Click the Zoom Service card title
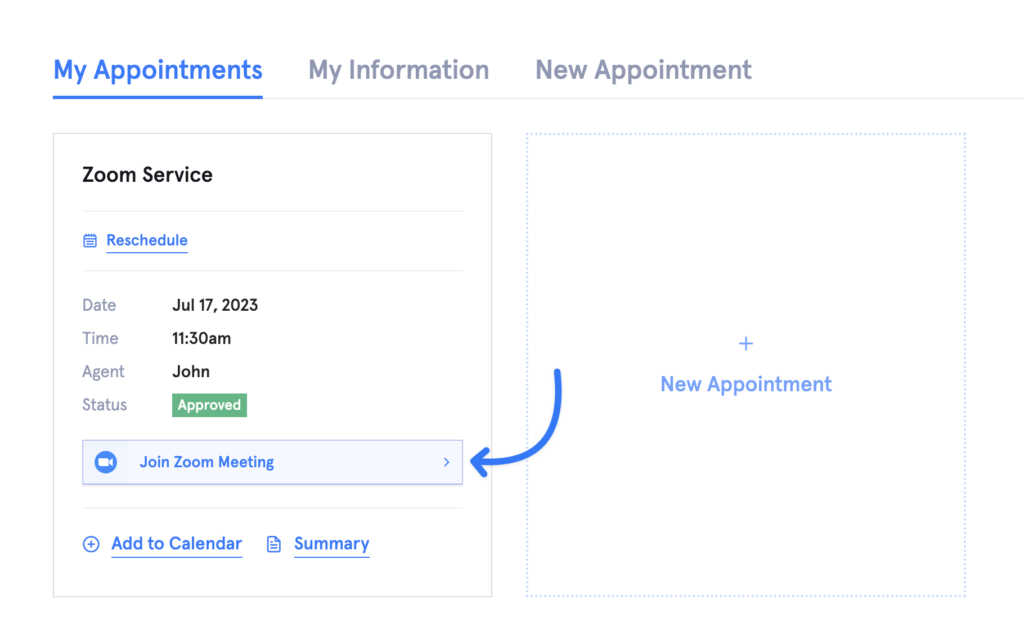1024x635 pixels. pyautogui.click(x=147, y=175)
